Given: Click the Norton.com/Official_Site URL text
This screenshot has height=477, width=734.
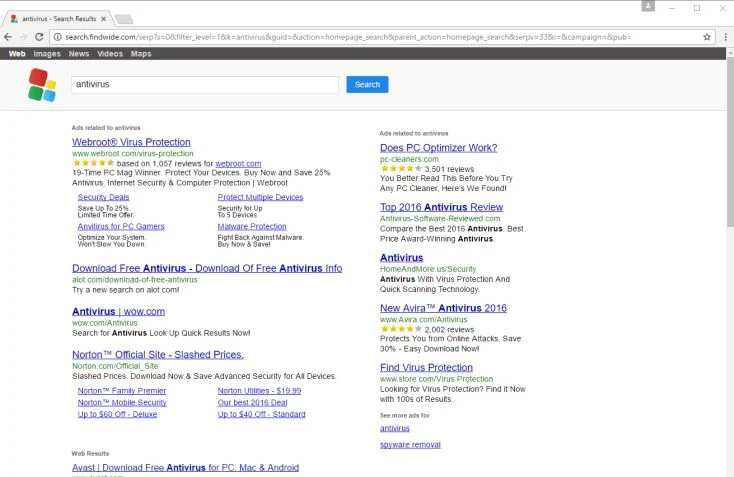Looking at the screenshot, I should click(115, 366).
